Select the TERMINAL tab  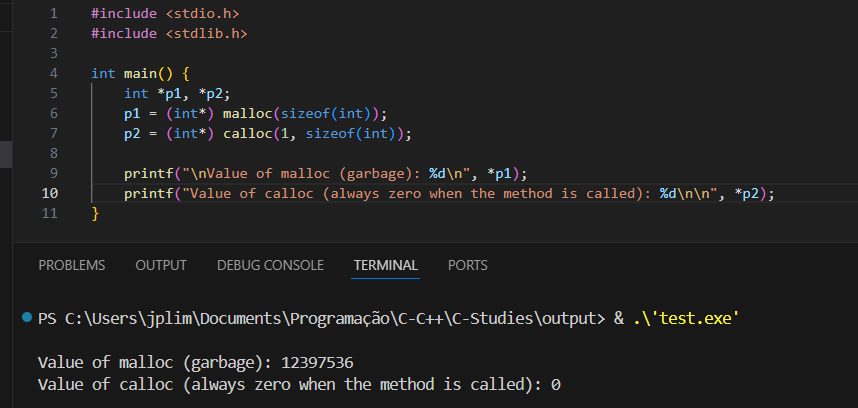(386, 265)
